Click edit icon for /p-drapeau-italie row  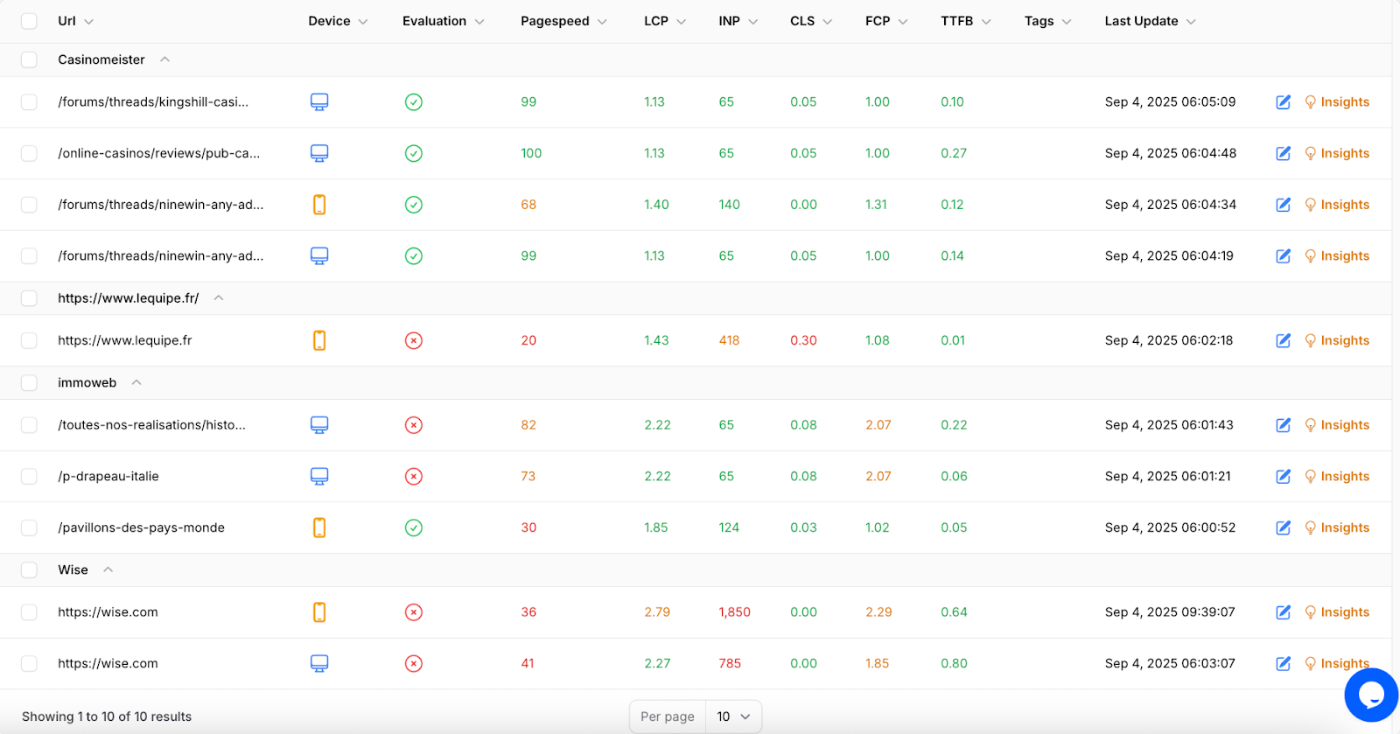(x=1283, y=476)
